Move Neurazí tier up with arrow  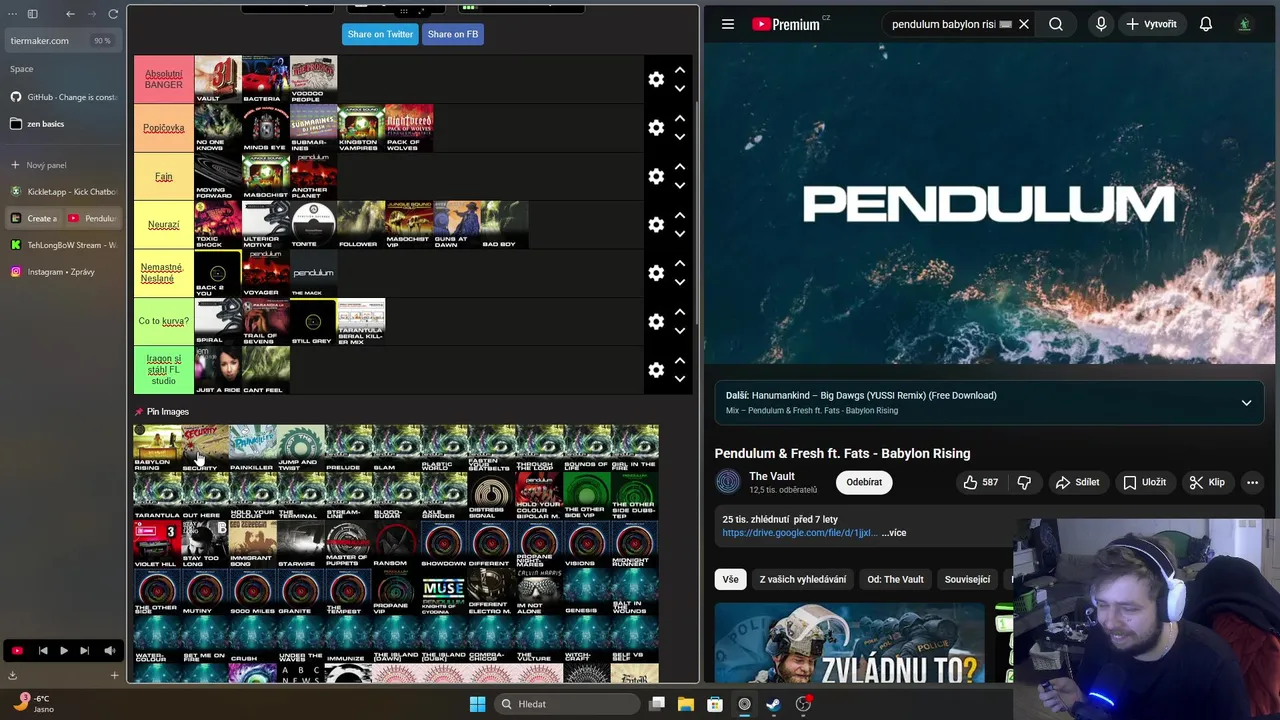coord(680,215)
